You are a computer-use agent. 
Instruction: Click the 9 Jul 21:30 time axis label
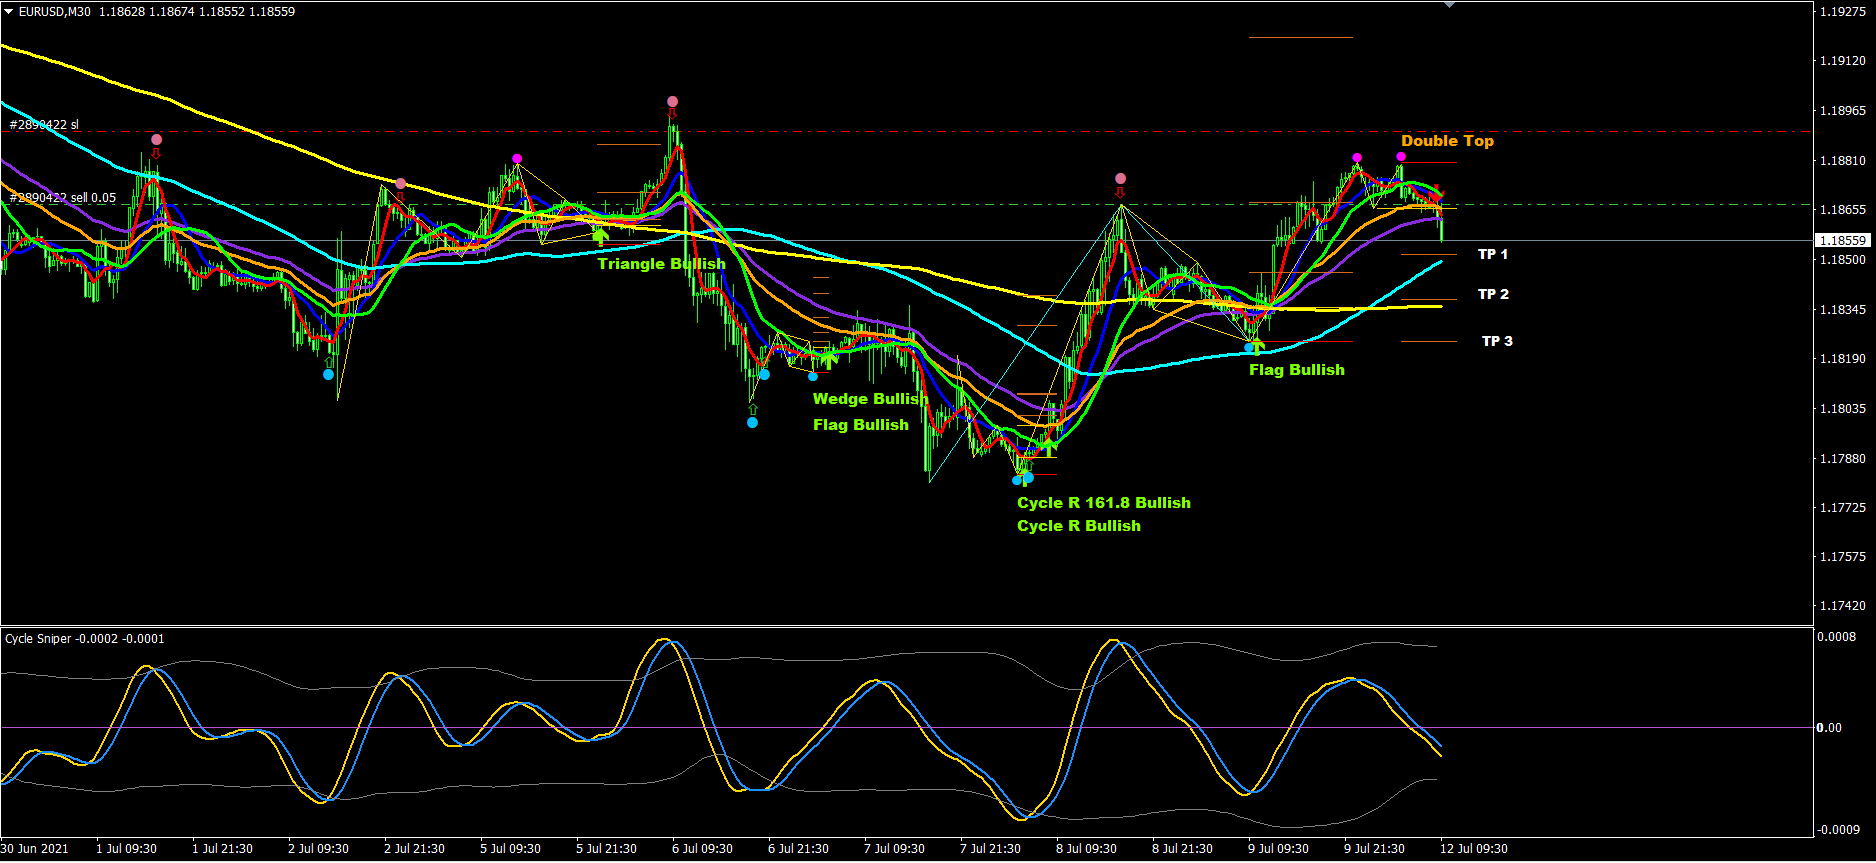point(1375,849)
